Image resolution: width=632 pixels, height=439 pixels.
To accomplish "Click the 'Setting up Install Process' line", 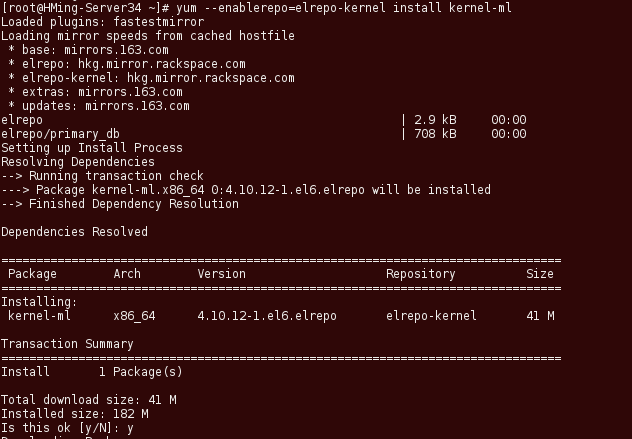I will click(x=92, y=148).
